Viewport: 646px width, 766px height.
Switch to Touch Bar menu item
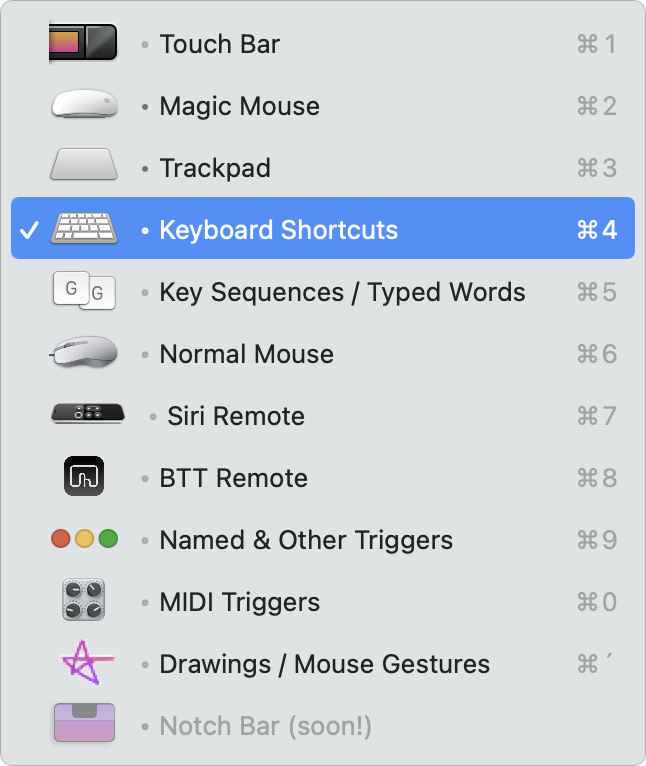(x=323, y=44)
